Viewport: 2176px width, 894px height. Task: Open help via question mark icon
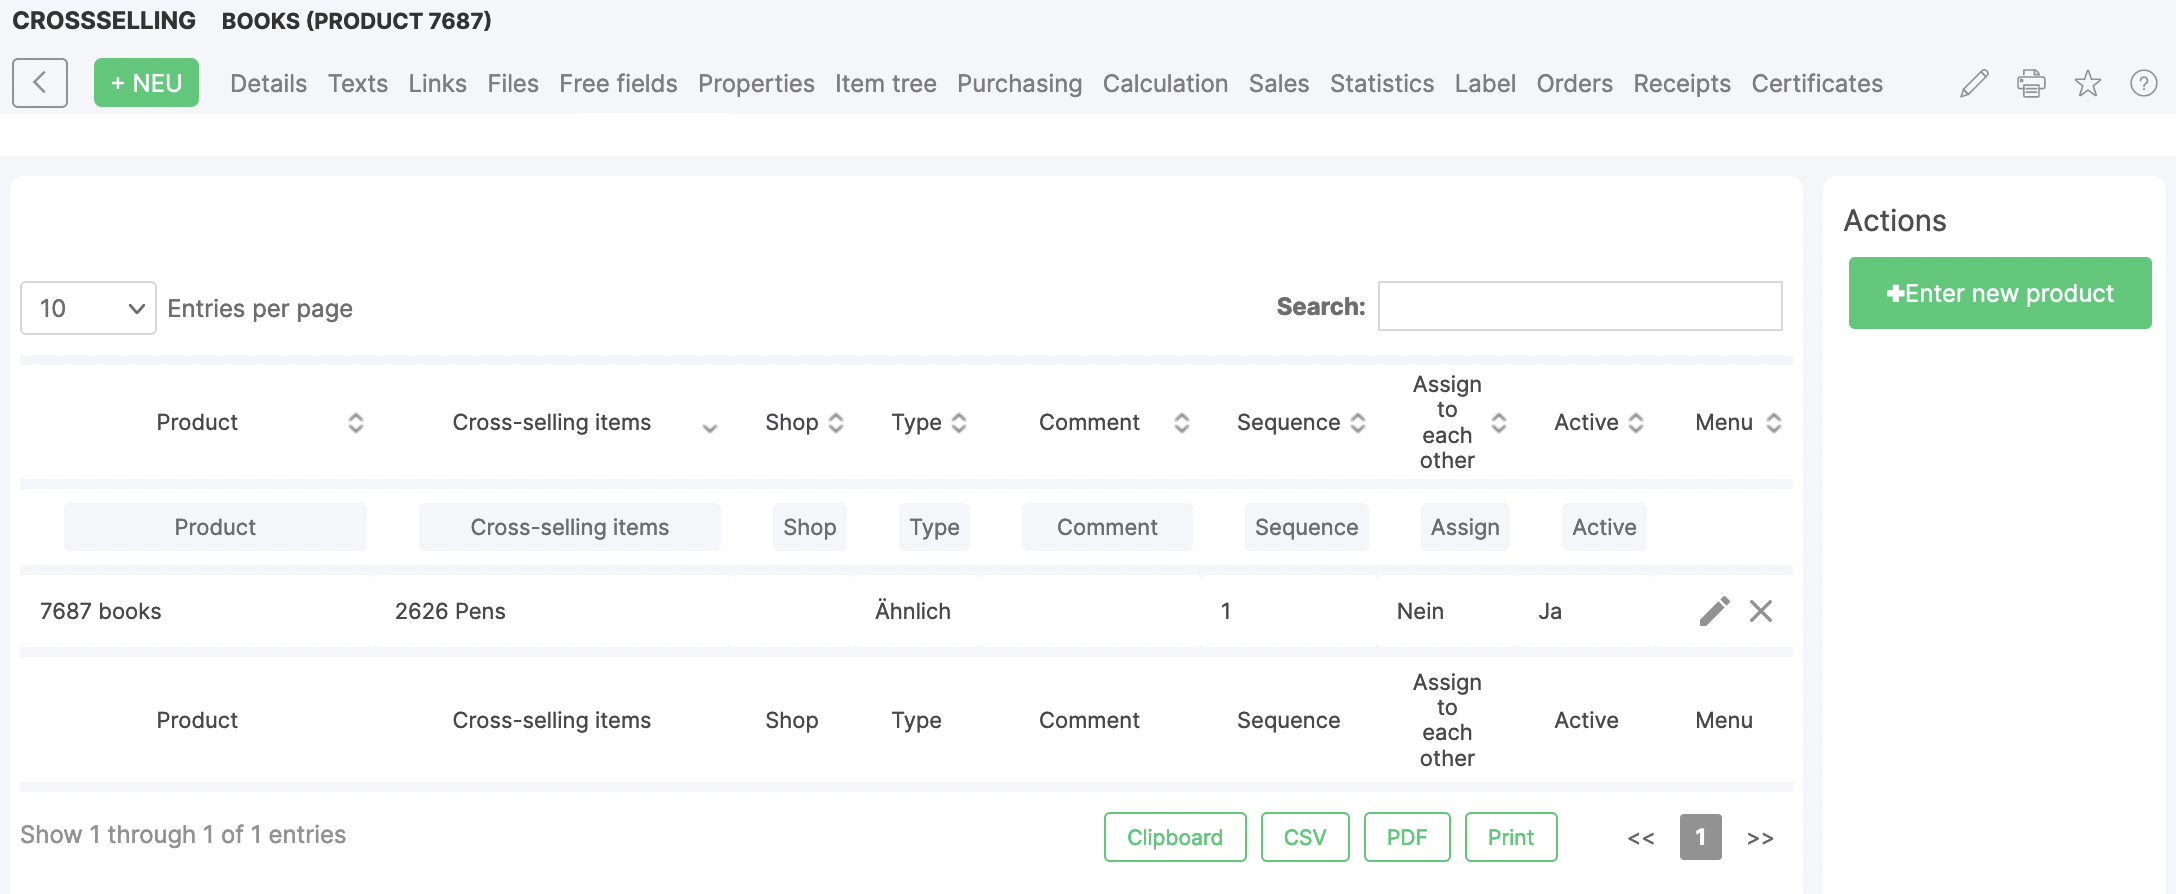tap(2144, 83)
